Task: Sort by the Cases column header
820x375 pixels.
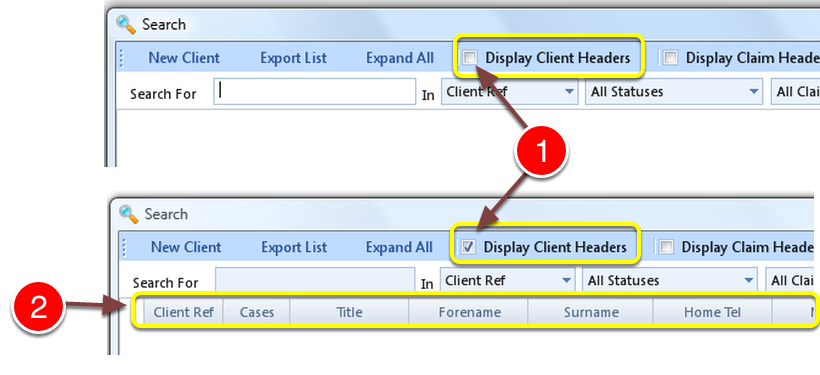Action: point(257,312)
